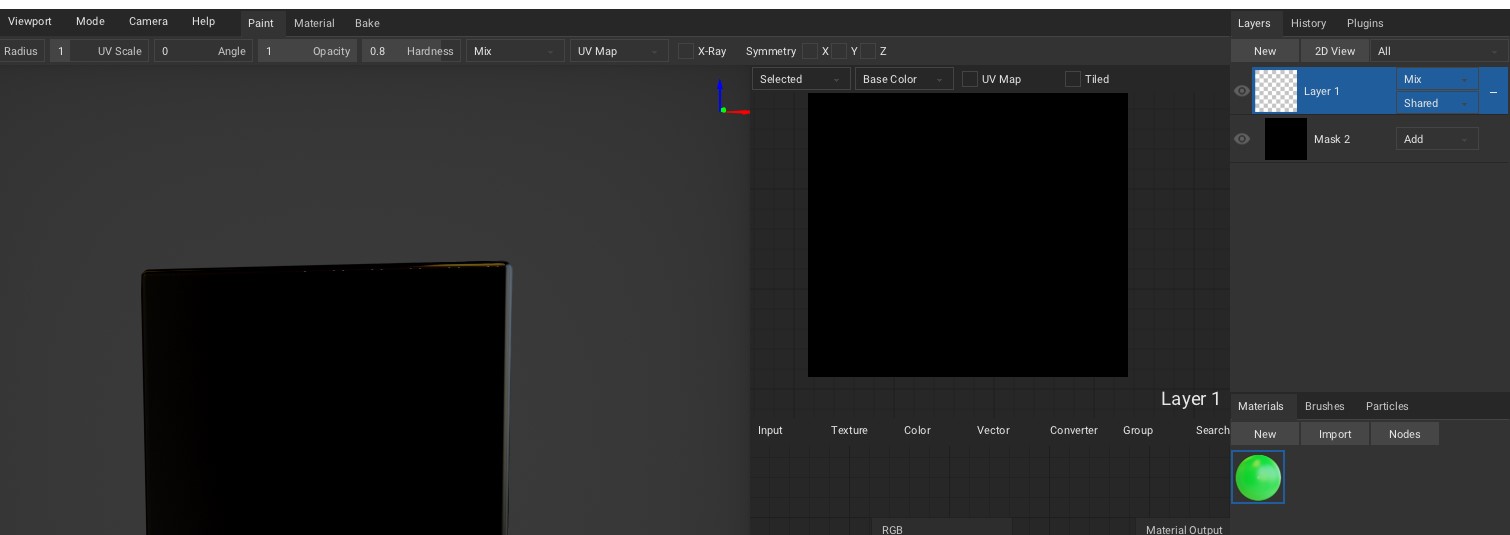Toggle visibility eye of Mask 2
The width and height of the screenshot is (1510, 535).
tap(1242, 139)
